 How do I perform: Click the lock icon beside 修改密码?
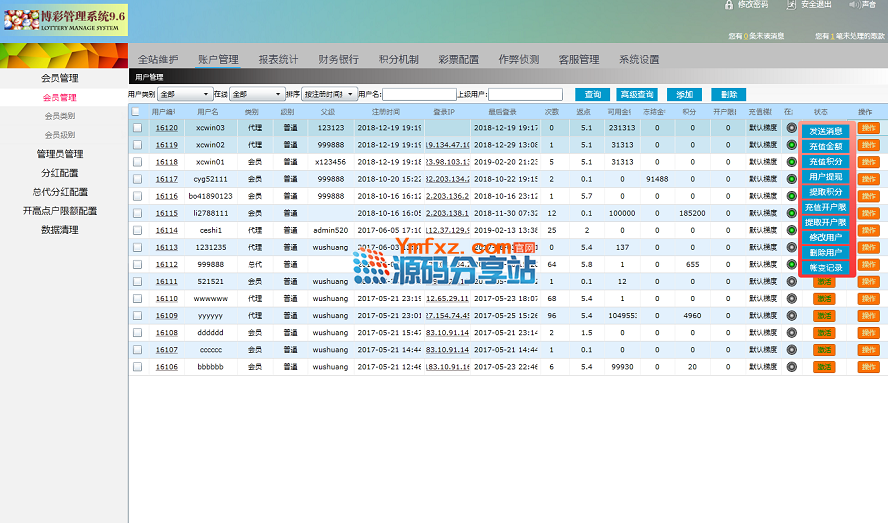tap(730, 5)
